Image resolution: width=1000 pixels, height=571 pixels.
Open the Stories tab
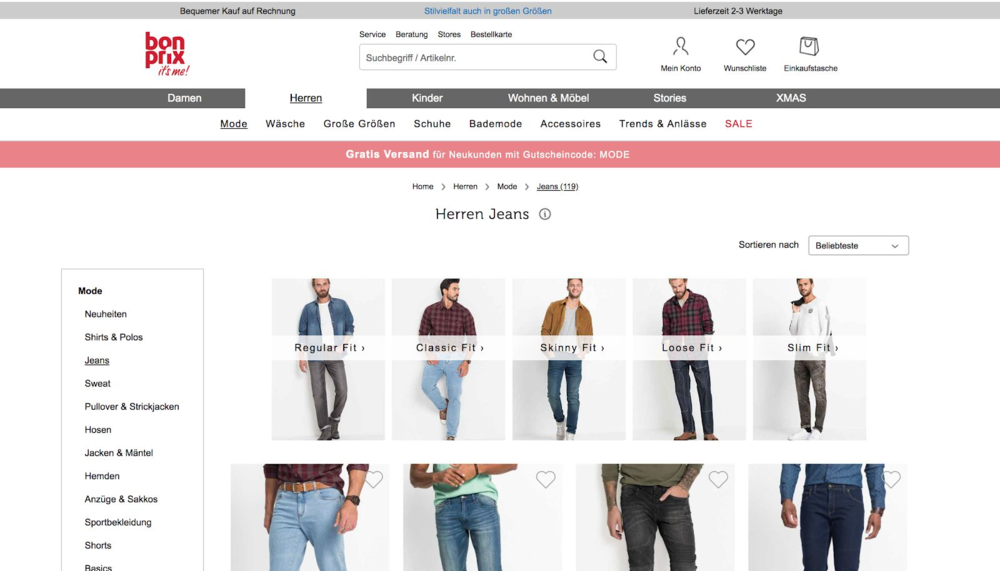tap(670, 98)
